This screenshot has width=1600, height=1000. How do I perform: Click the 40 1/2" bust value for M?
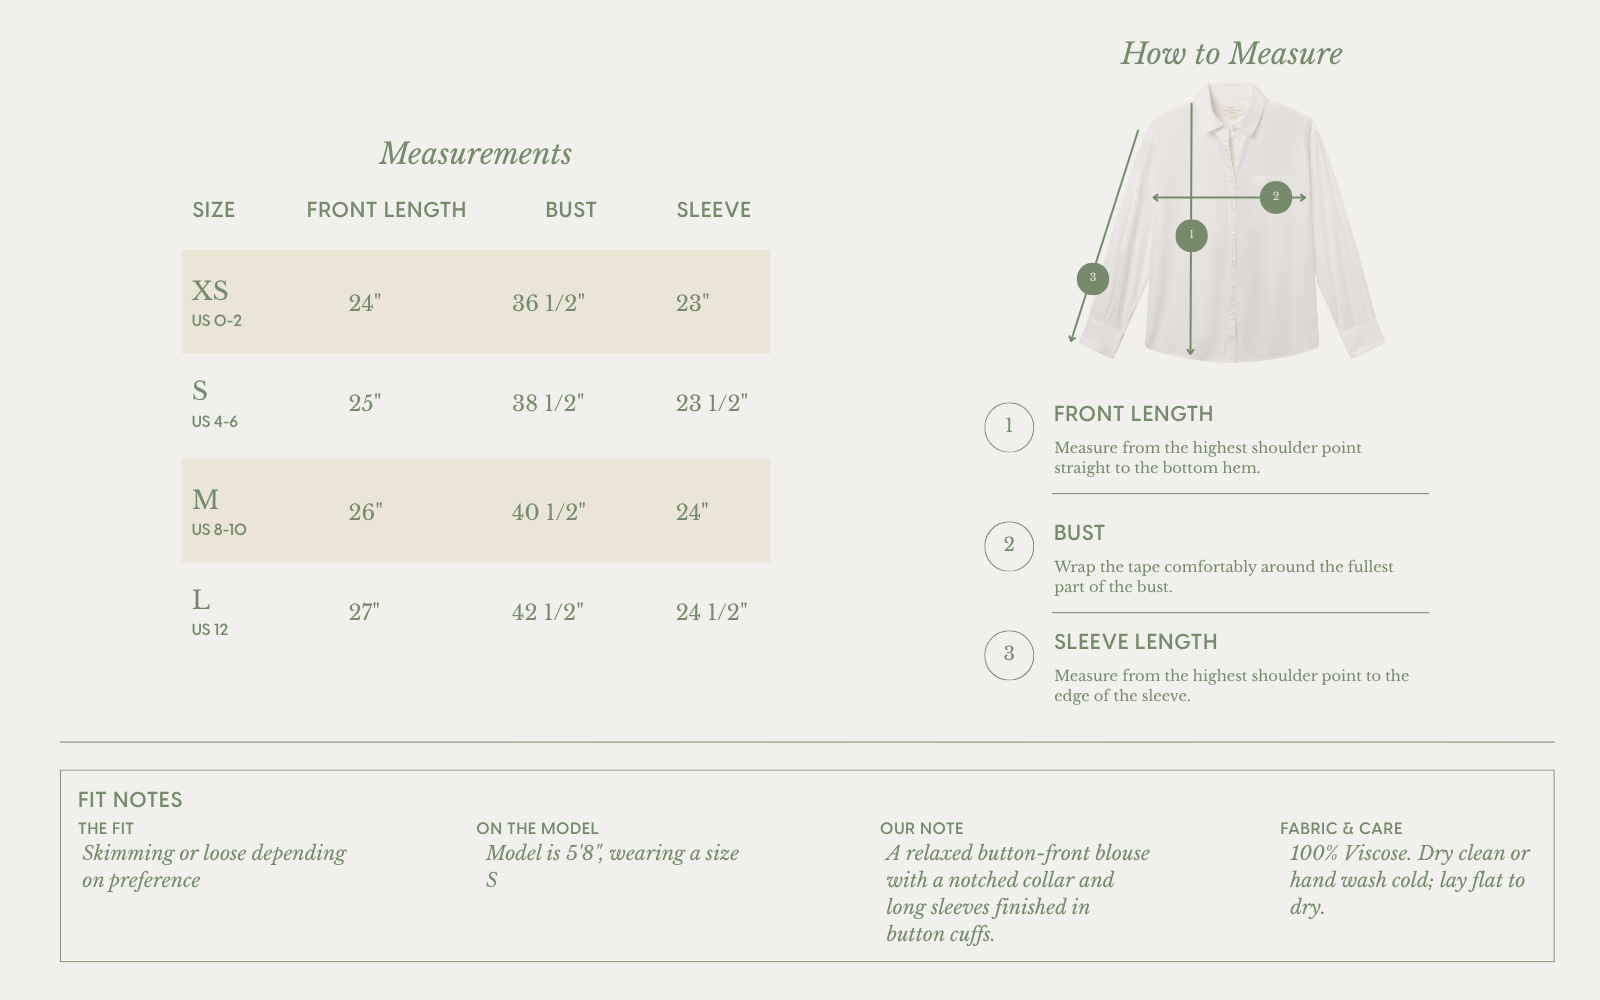[548, 512]
